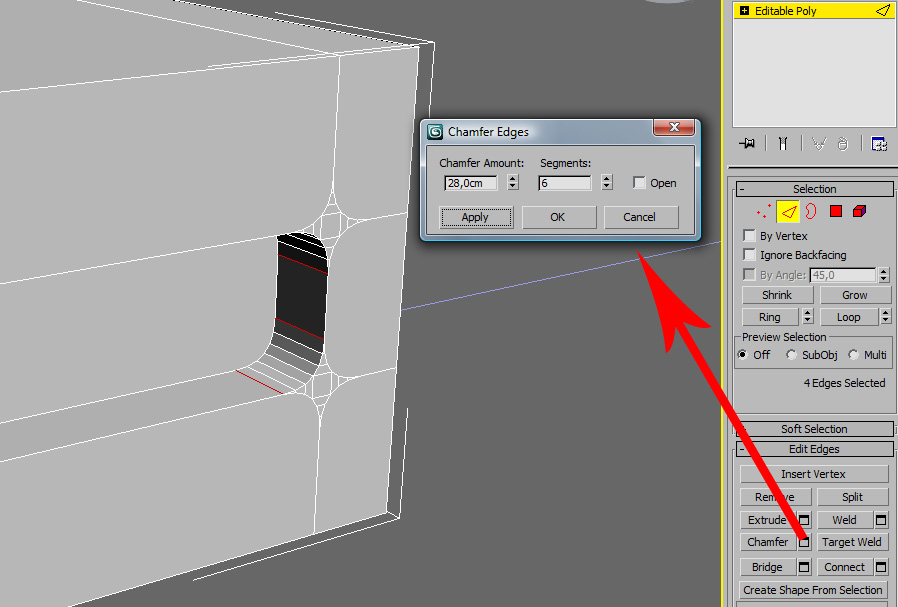Close the Chamfer Edges dialog
The image size is (898, 607).
674,127
